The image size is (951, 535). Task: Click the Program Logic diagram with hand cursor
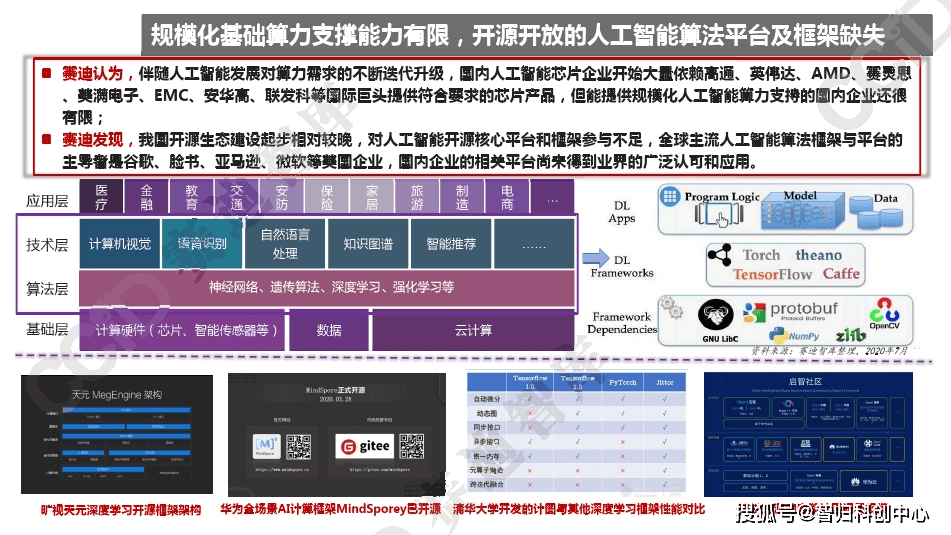719,214
